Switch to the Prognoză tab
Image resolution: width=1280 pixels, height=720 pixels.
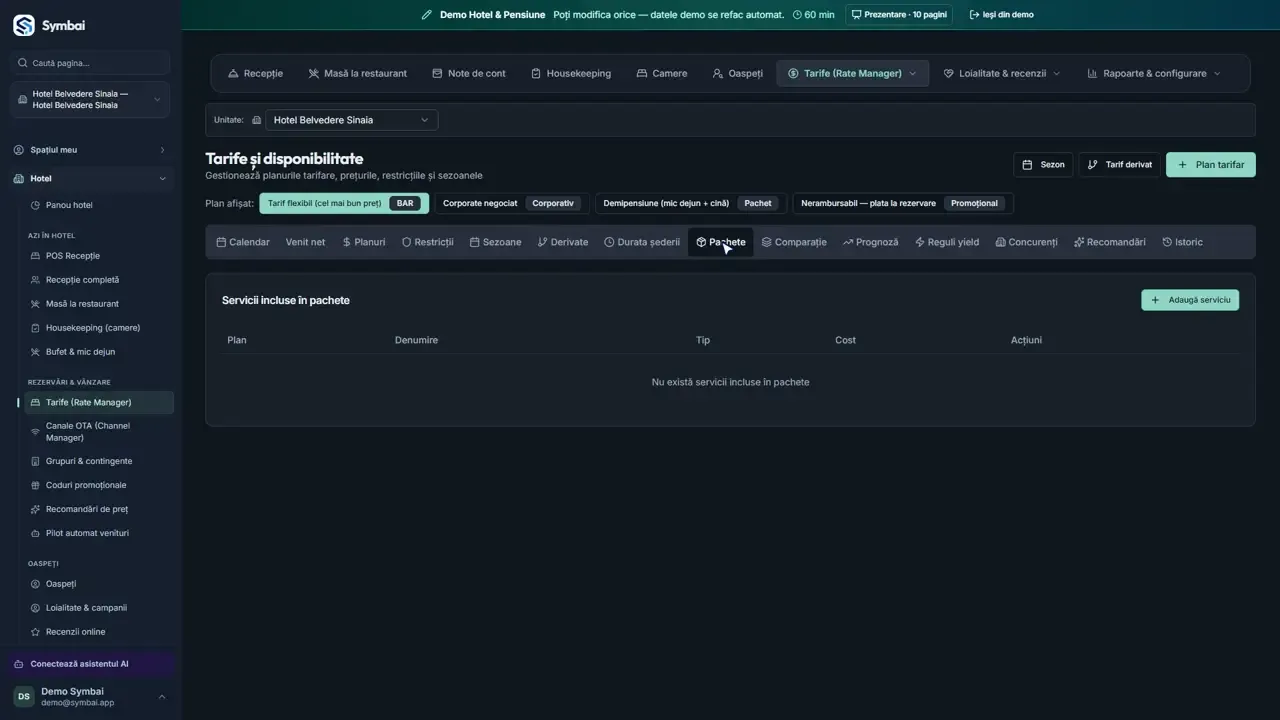point(870,242)
